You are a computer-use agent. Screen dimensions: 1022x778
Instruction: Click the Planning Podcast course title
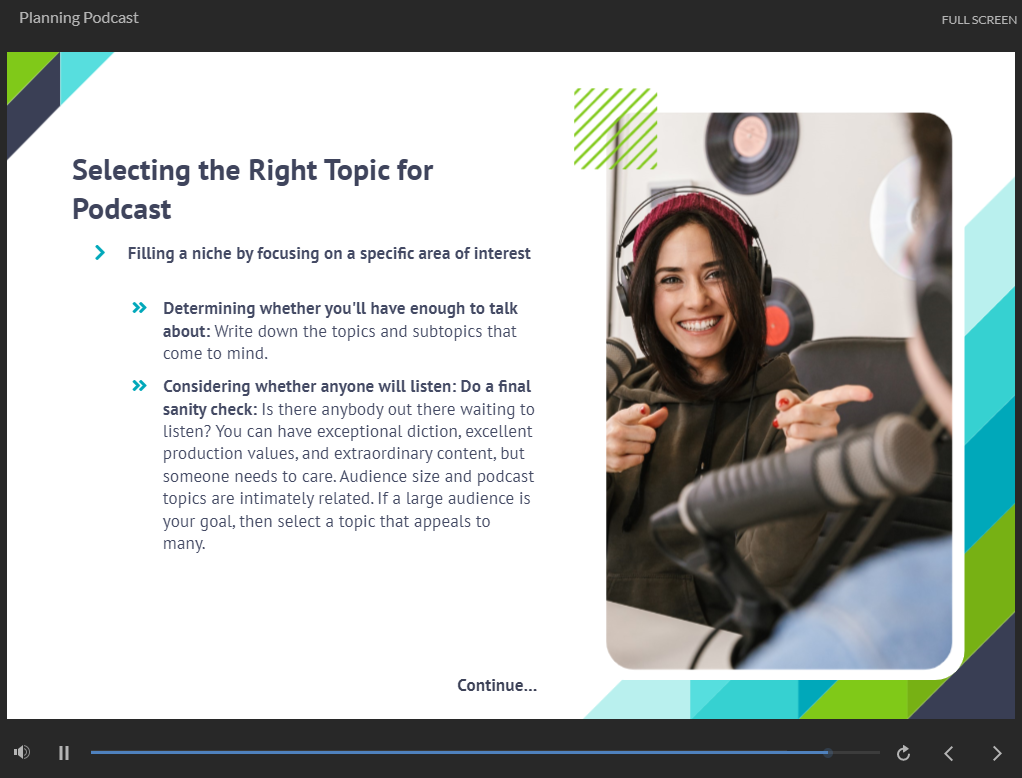(x=79, y=18)
